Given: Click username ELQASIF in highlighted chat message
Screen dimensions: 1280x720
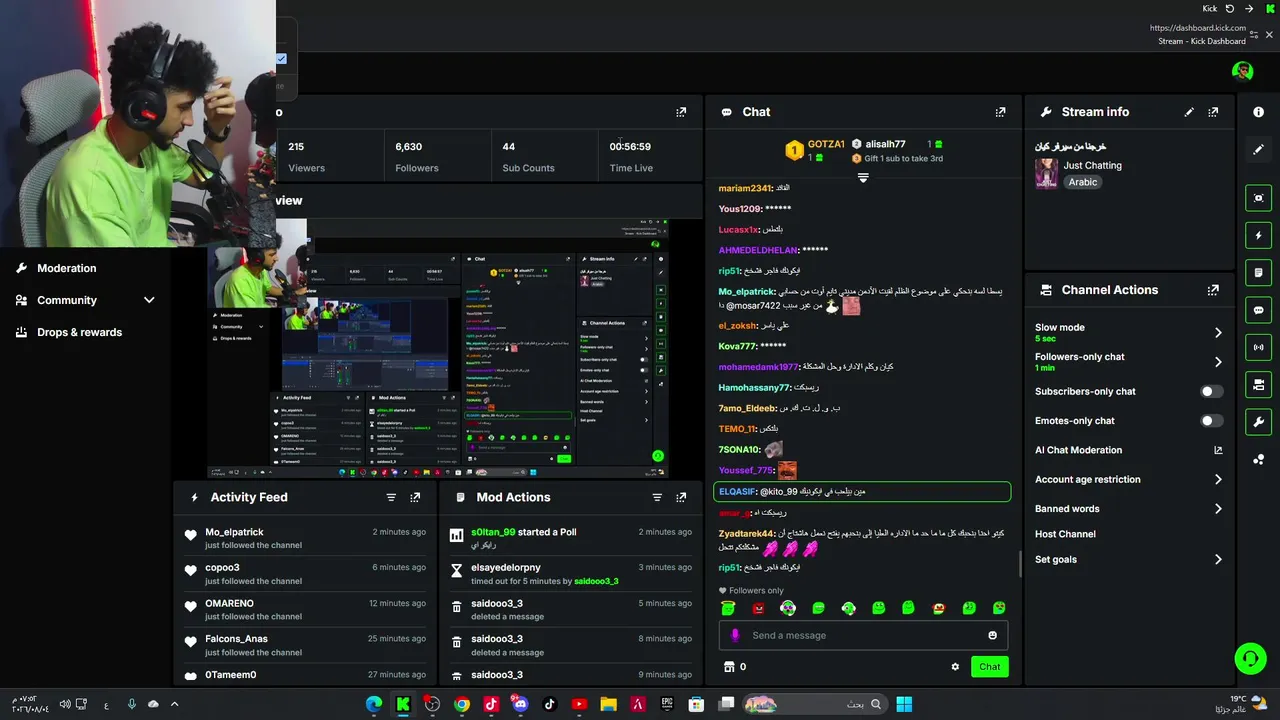Looking at the screenshot, I should click(x=737, y=492).
